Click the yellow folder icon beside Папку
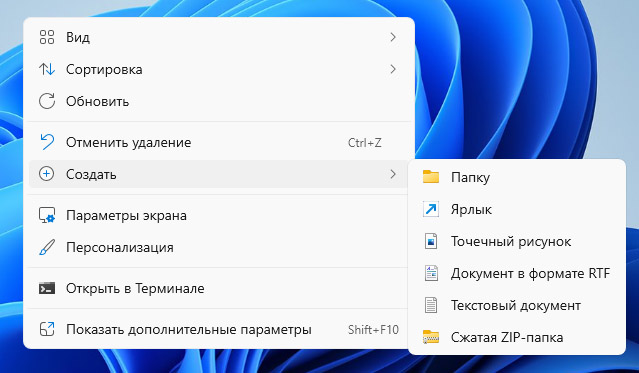The height and width of the screenshot is (373, 639). click(431, 177)
